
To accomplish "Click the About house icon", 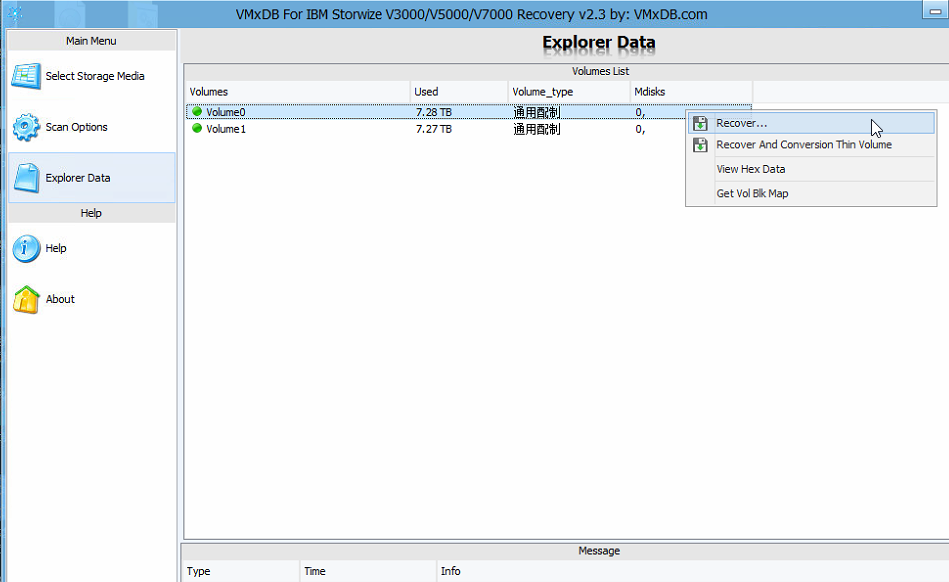I will 26,299.
